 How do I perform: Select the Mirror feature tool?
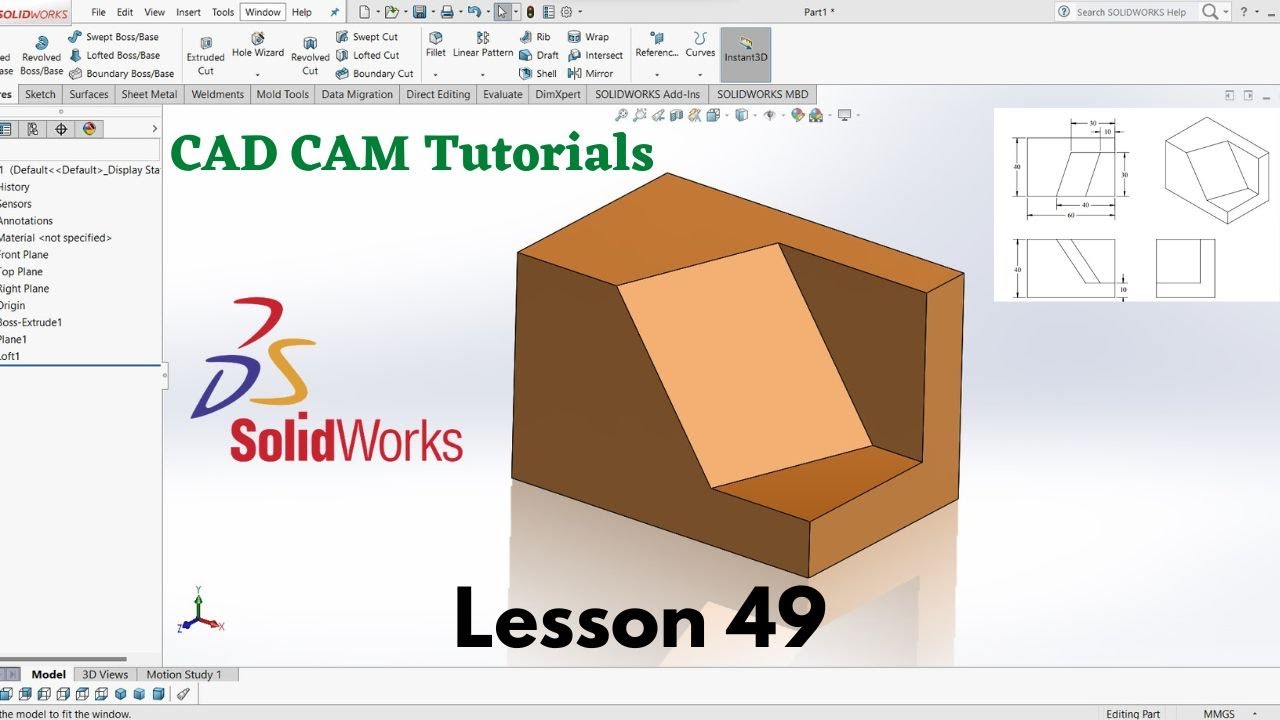590,73
